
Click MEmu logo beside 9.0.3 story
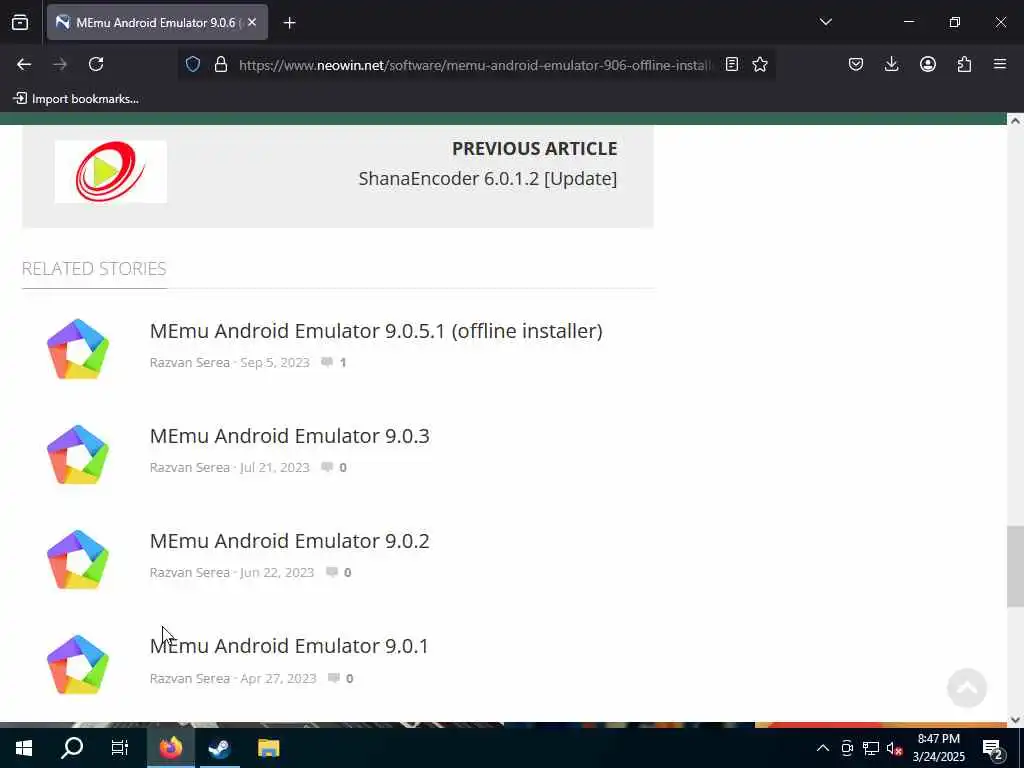[x=78, y=455]
